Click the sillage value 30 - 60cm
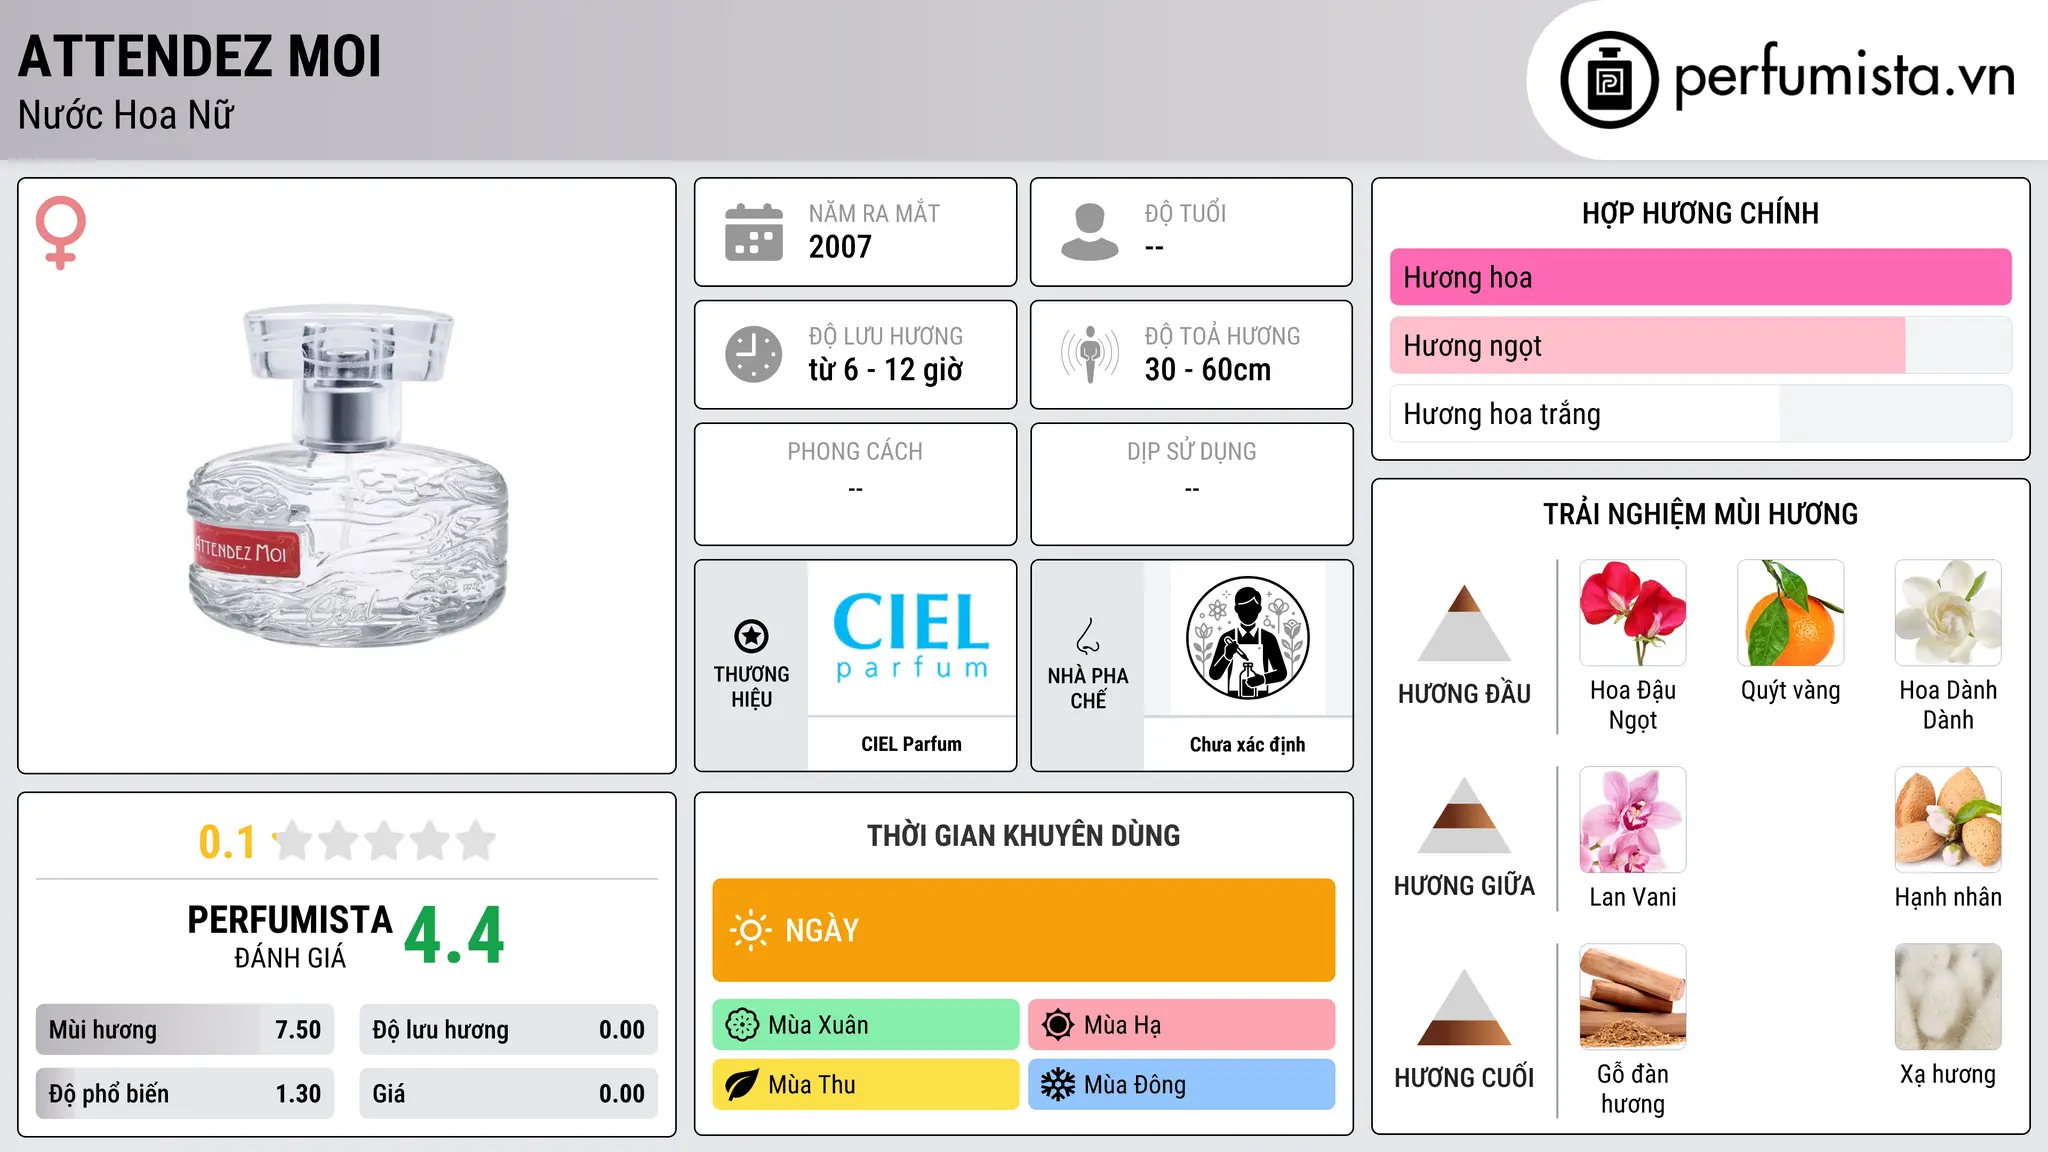Screen dimensions: 2048x1152 [x=1208, y=370]
